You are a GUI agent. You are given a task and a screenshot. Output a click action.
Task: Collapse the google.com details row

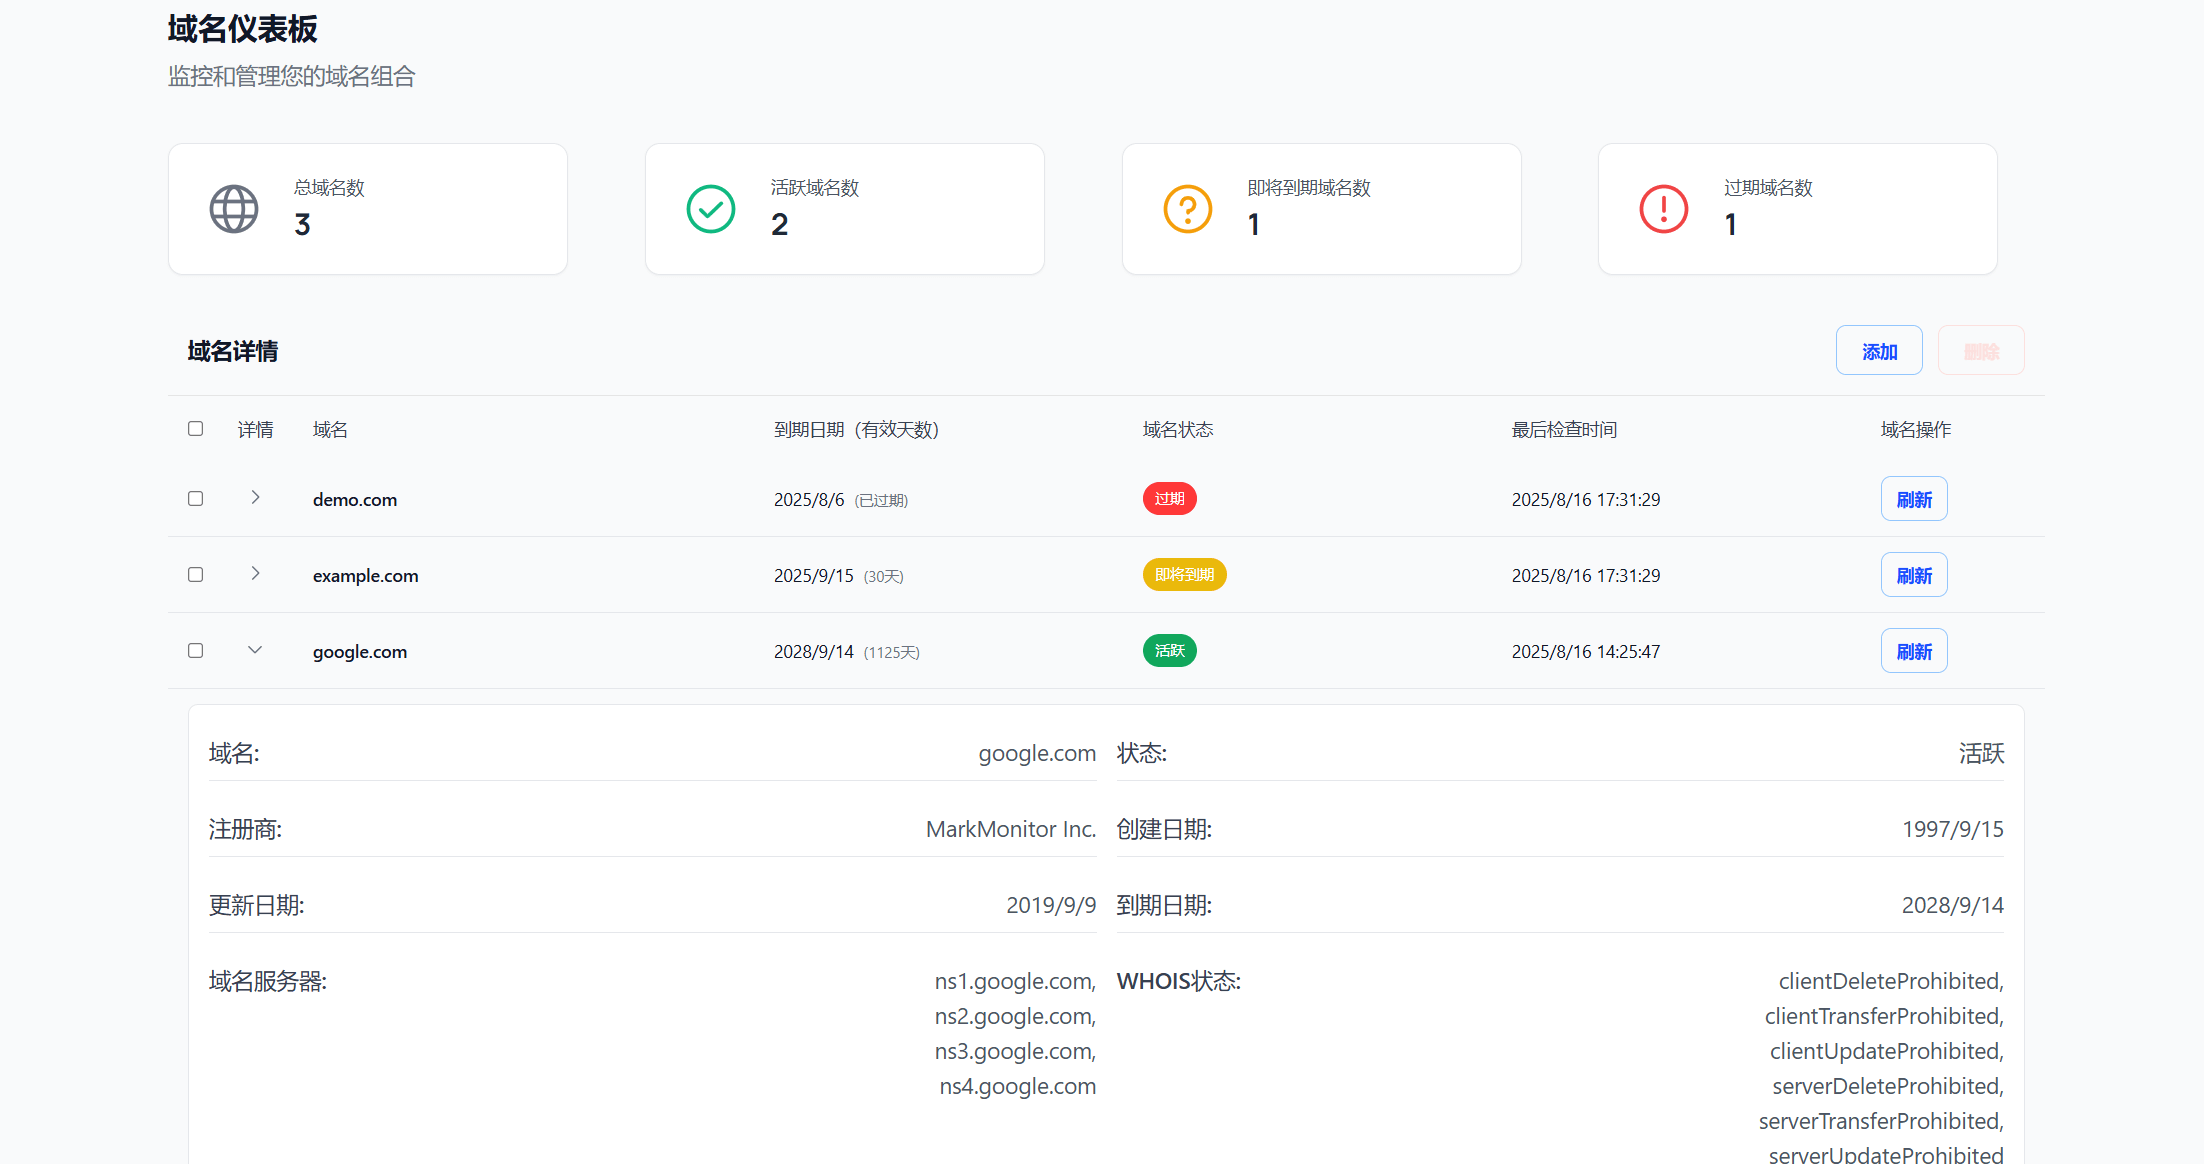tap(255, 650)
